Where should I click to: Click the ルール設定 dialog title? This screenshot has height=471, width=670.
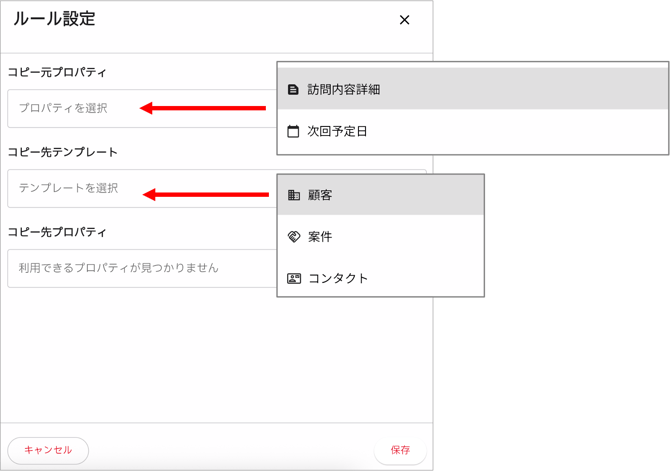54,19
